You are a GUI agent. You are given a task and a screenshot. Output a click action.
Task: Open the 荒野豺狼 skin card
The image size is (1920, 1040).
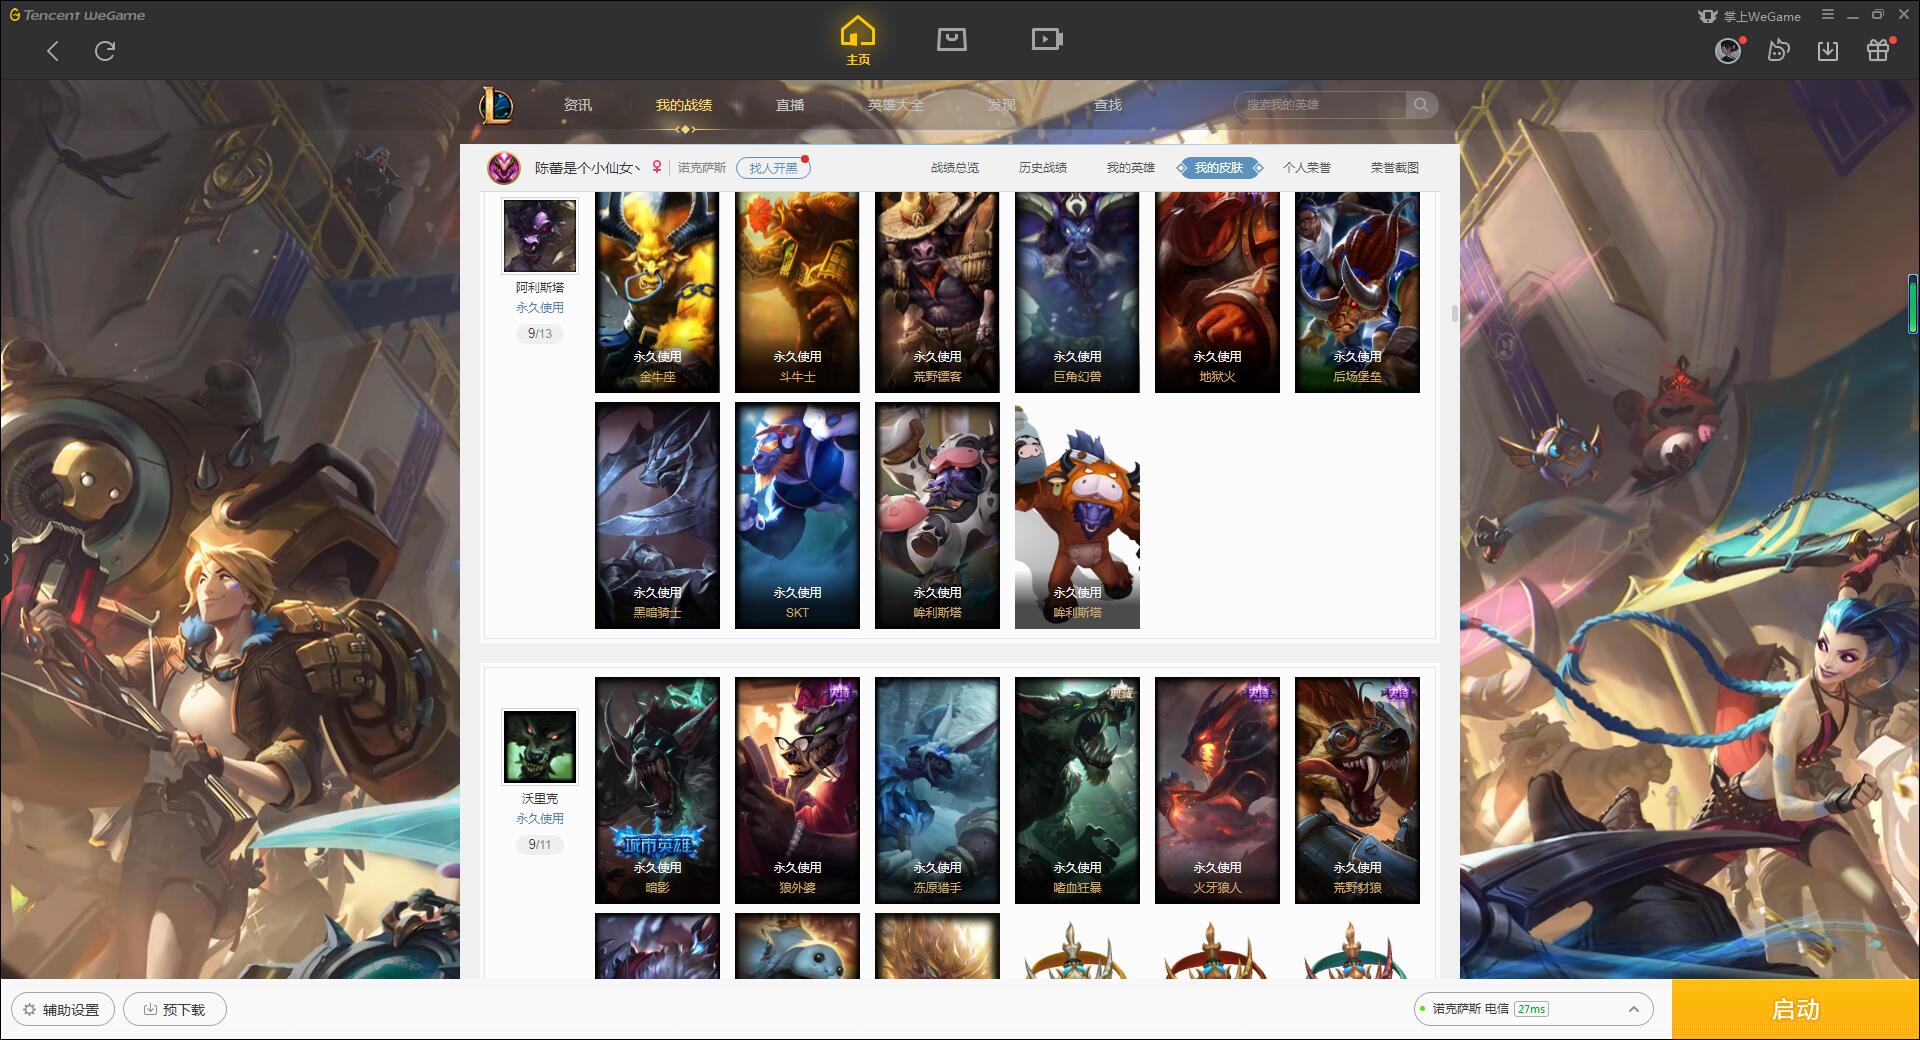(x=1357, y=790)
